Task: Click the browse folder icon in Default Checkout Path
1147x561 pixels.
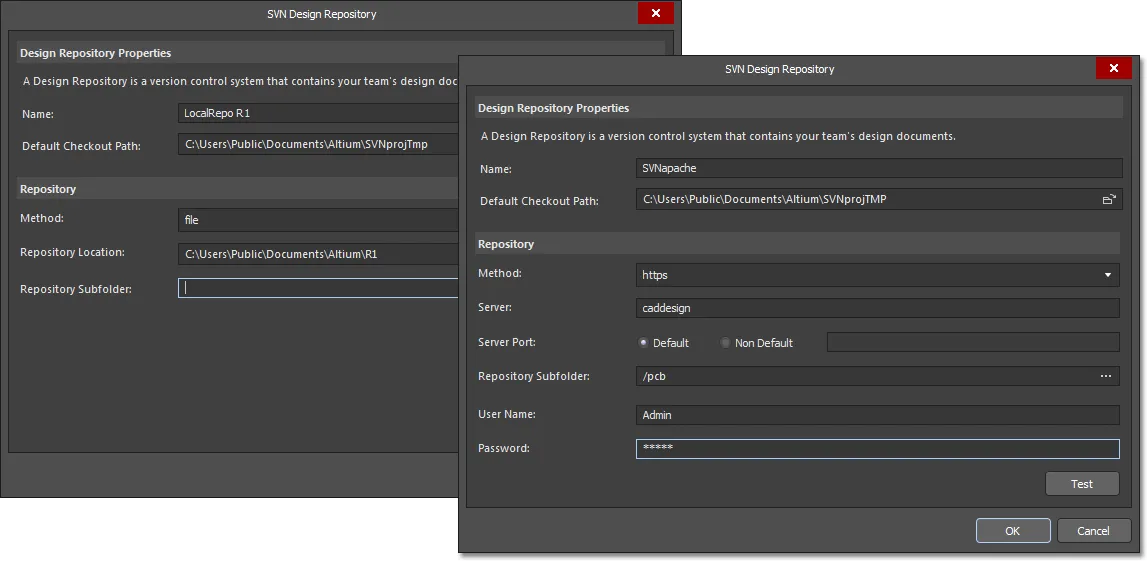Action: tap(1109, 199)
